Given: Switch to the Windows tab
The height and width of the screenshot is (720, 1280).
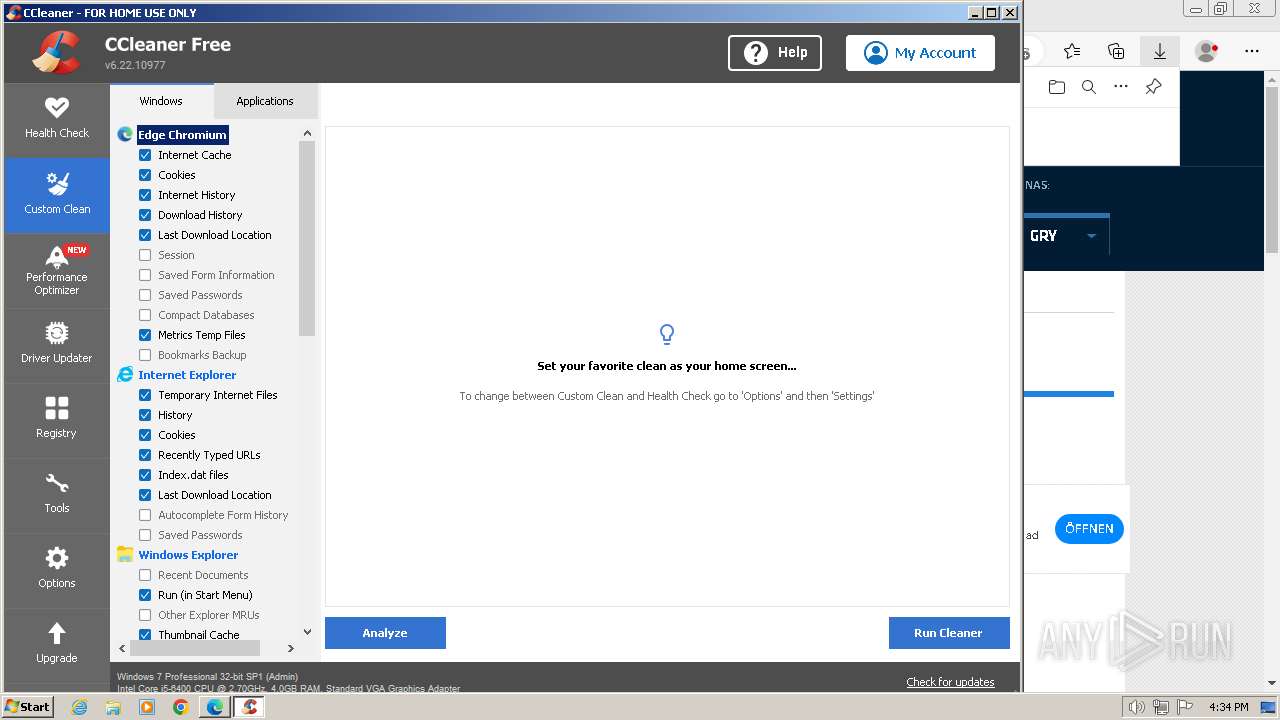Looking at the screenshot, I should pyautogui.click(x=161, y=101).
